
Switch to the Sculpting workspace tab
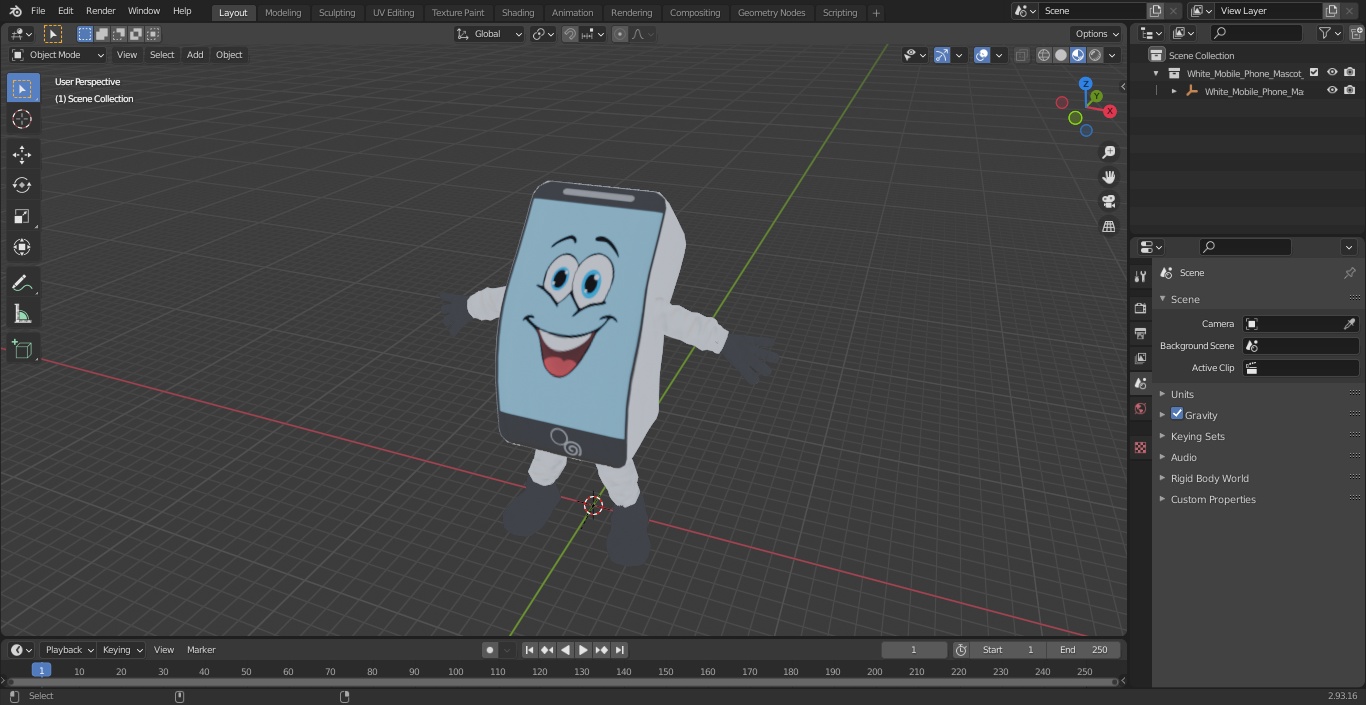[x=337, y=13]
